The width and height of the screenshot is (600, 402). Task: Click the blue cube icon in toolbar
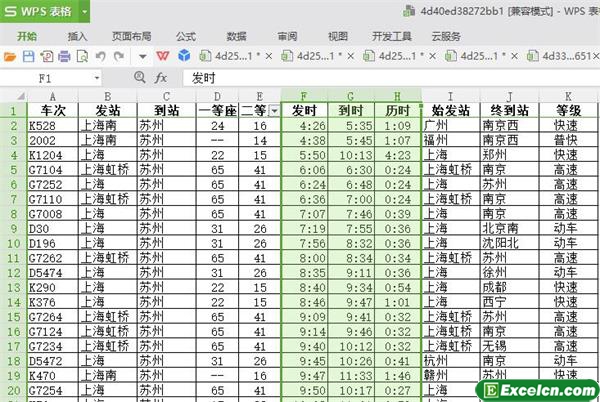point(184,56)
